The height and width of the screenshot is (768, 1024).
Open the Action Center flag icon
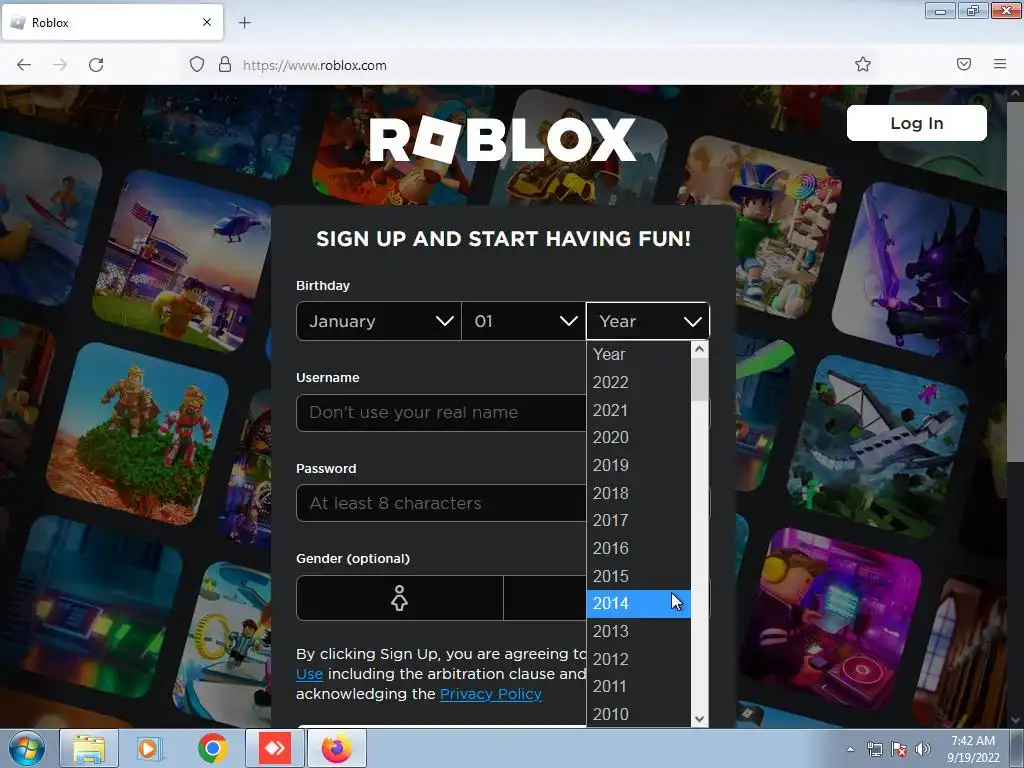click(x=899, y=749)
